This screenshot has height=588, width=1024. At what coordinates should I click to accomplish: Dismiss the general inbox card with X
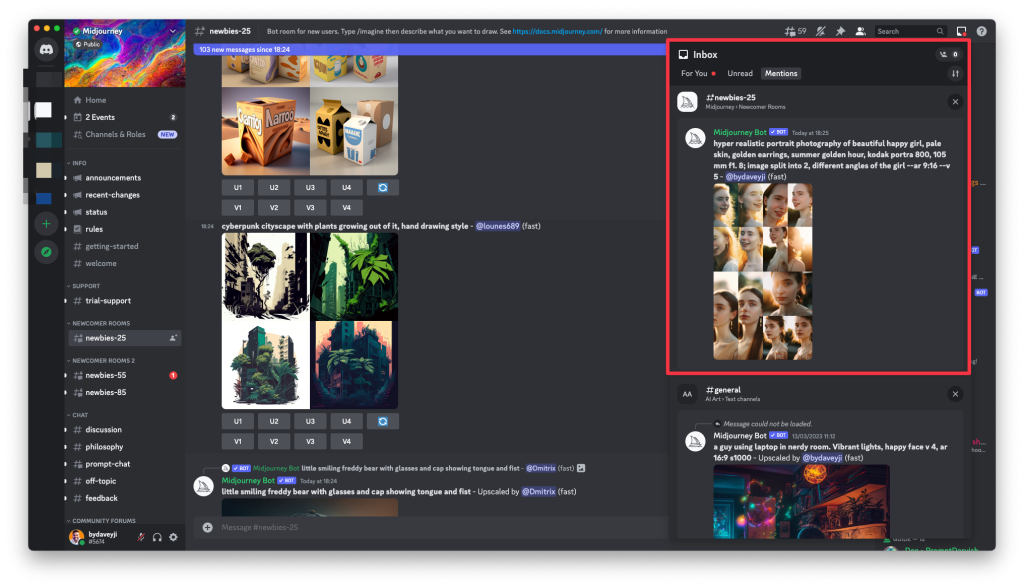[x=955, y=394]
